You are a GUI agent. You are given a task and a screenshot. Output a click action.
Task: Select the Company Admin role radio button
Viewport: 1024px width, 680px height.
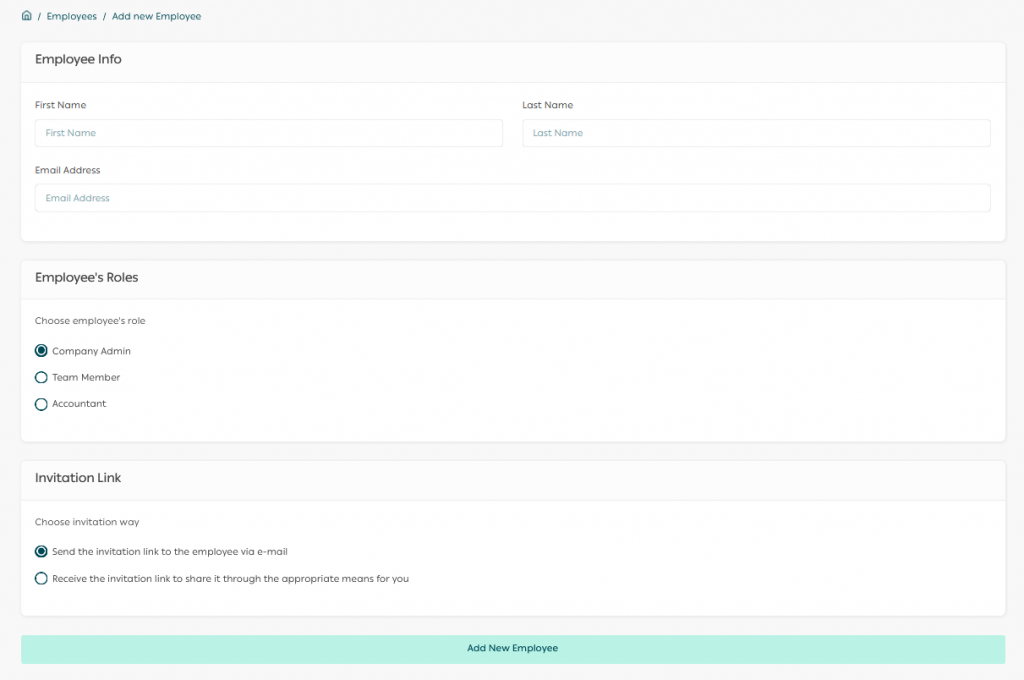click(41, 351)
